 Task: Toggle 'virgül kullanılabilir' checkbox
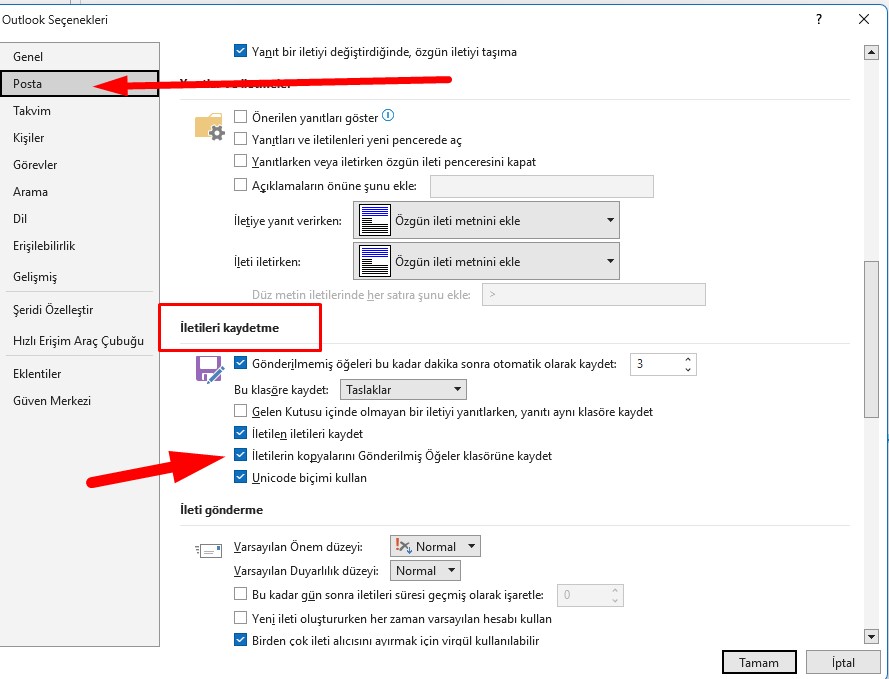click(x=240, y=640)
